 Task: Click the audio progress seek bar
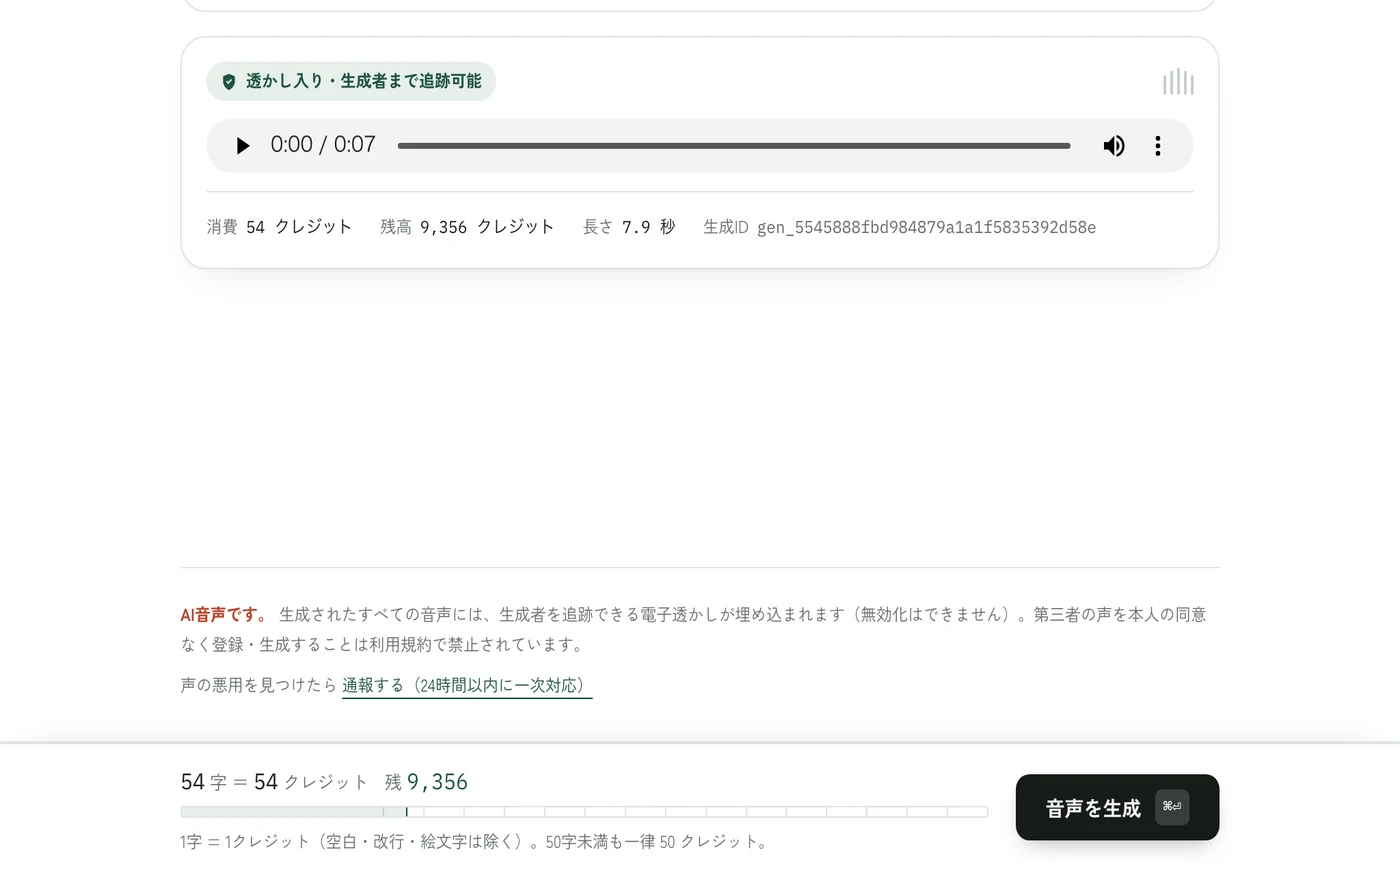(734, 146)
